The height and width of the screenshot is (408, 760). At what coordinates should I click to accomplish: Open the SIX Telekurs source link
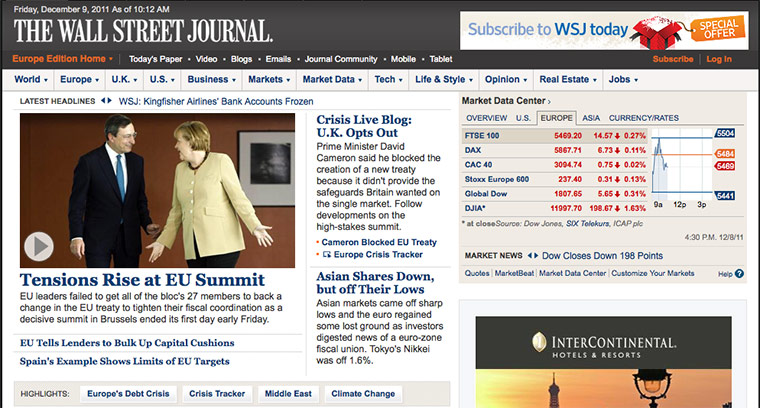[x=587, y=223]
